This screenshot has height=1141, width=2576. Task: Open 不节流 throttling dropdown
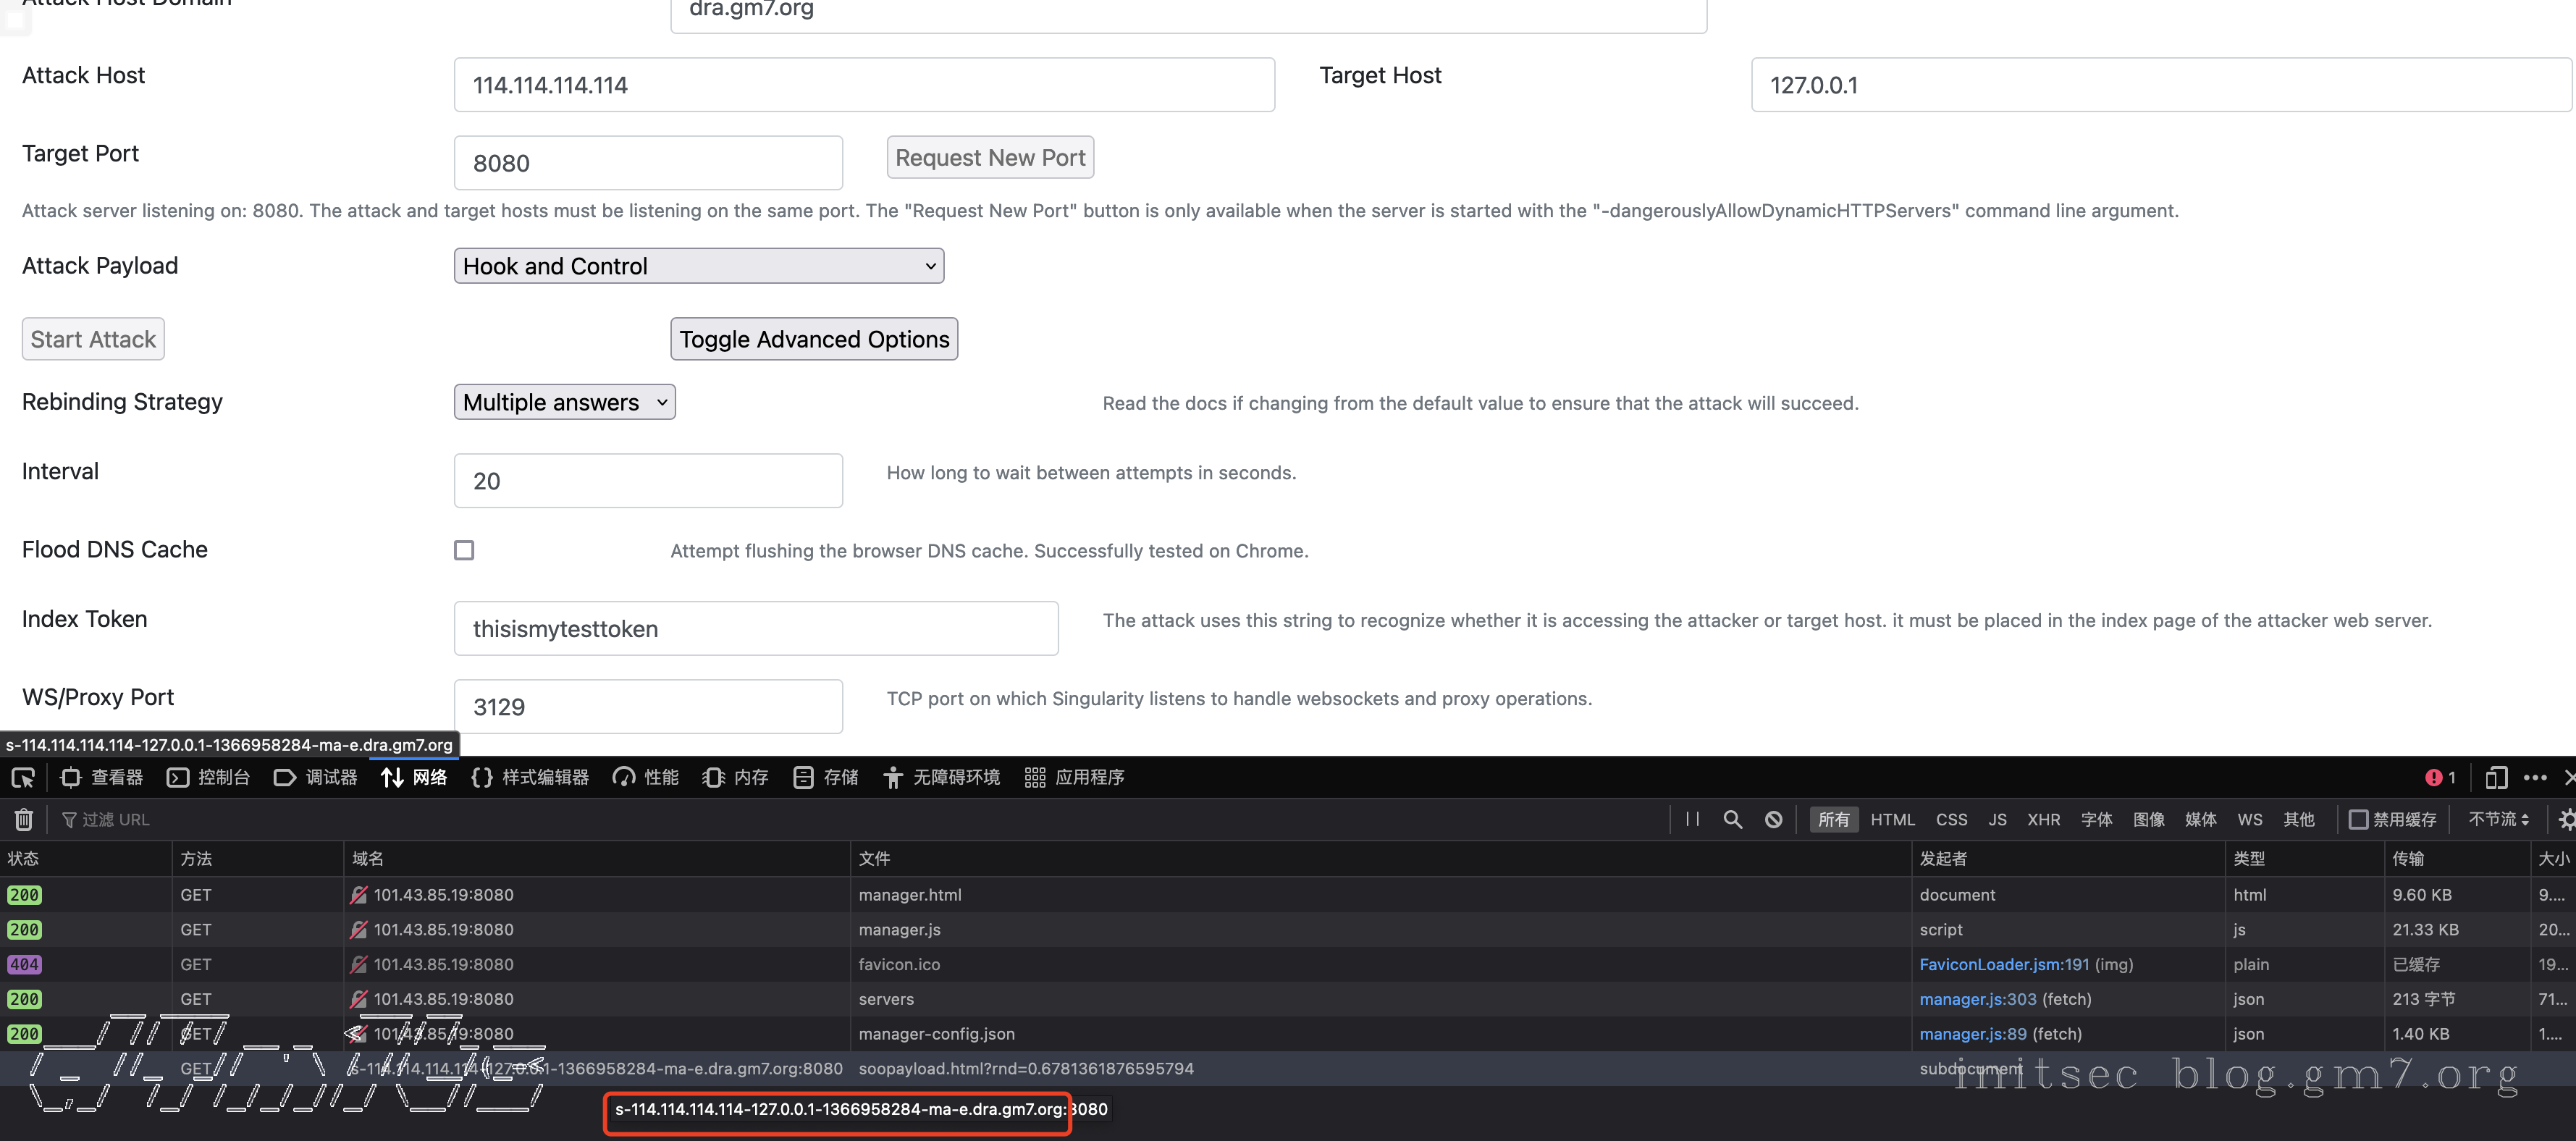[2498, 820]
